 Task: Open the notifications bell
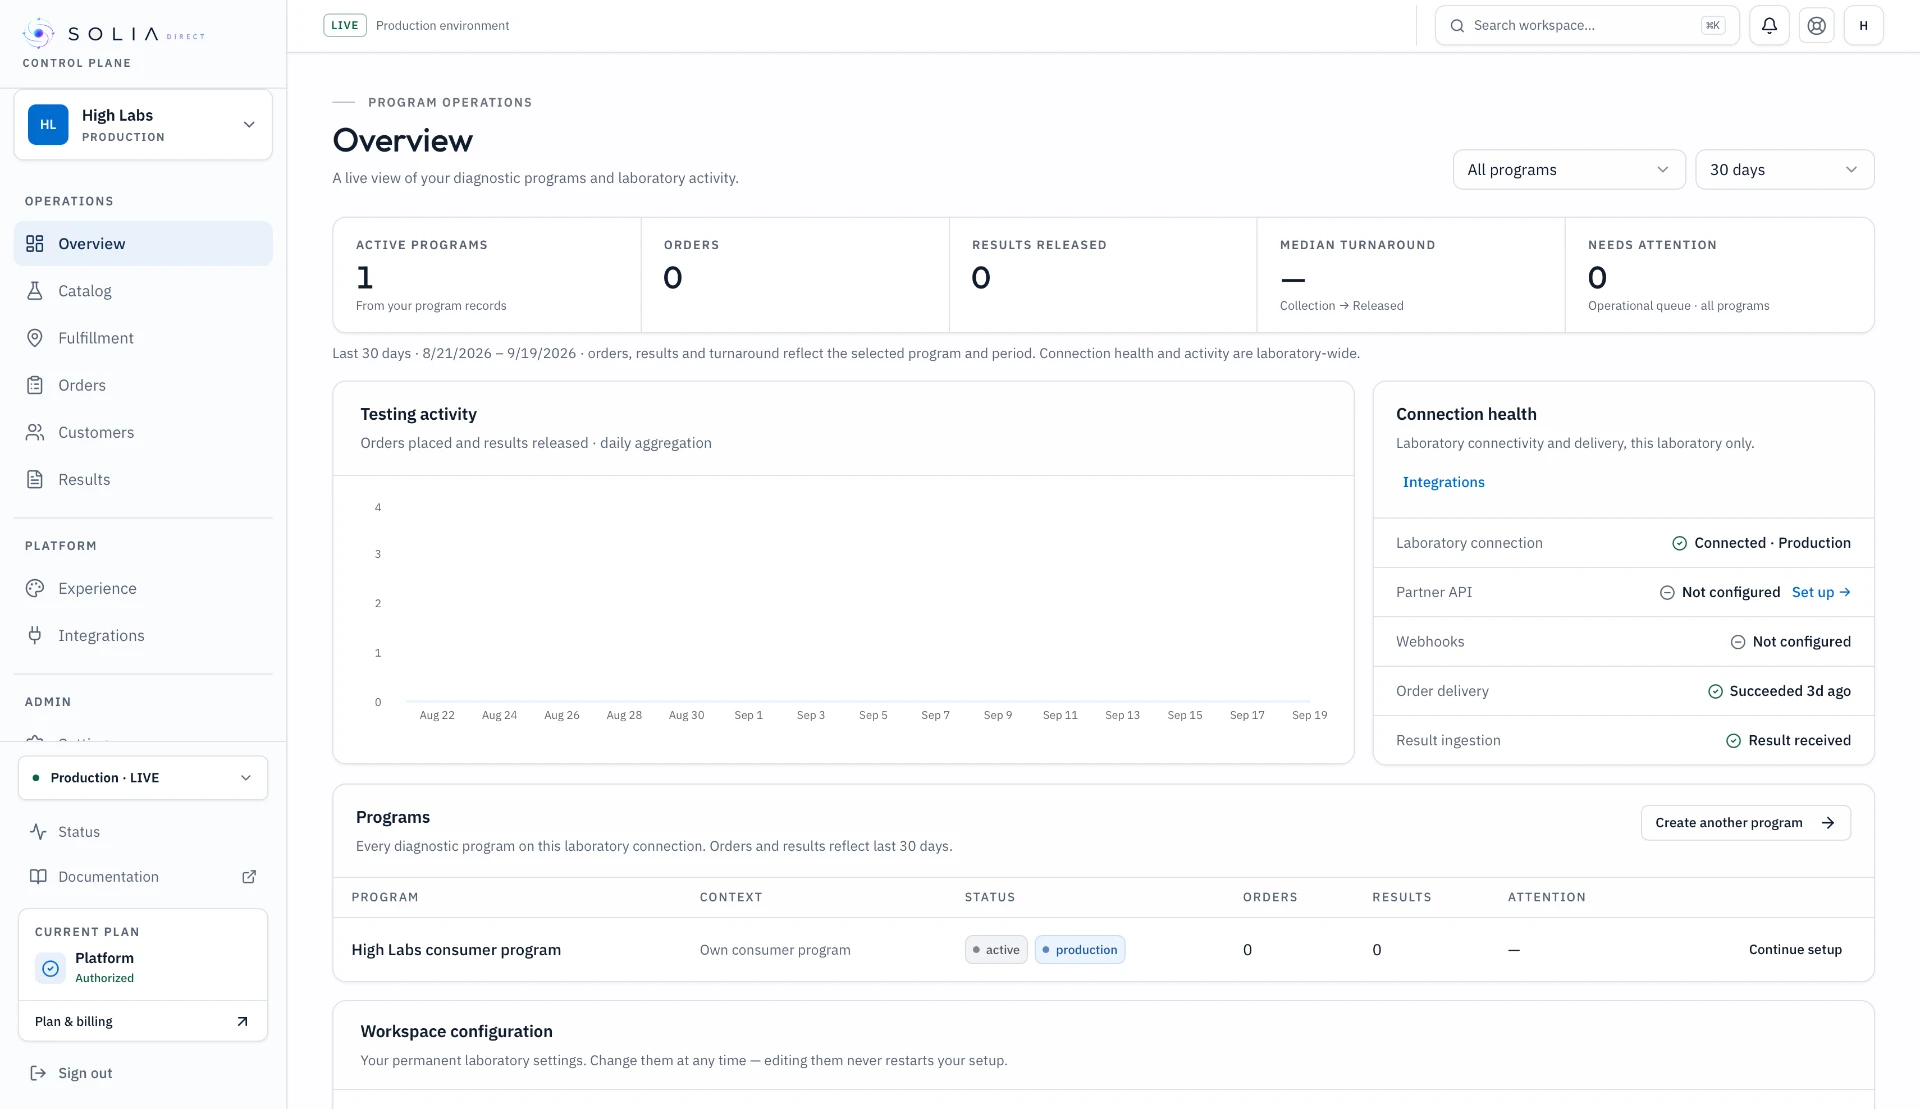(x=1769, y=26)
